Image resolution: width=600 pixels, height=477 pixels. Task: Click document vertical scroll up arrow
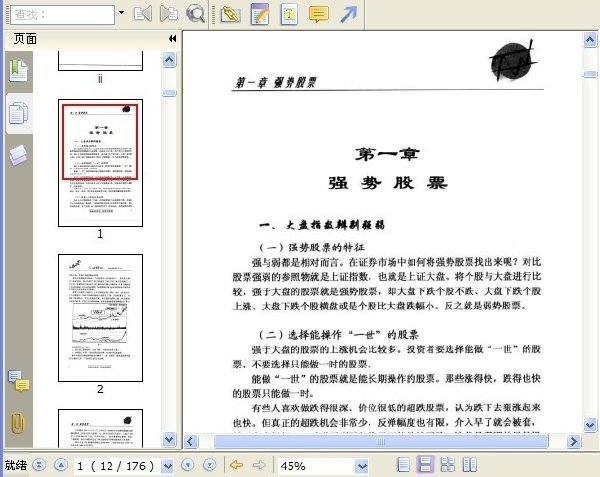click(x=590, y=40)
